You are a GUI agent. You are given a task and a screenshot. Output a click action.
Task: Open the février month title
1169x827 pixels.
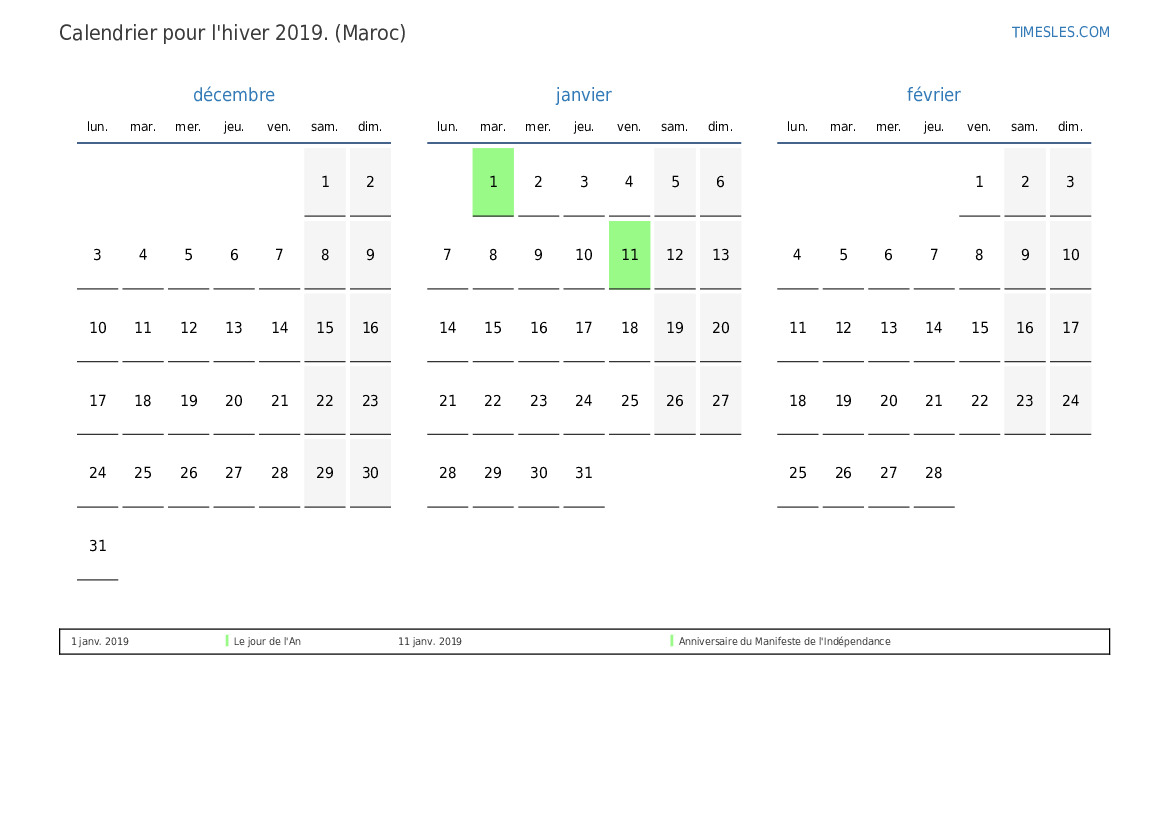[933, 95]
